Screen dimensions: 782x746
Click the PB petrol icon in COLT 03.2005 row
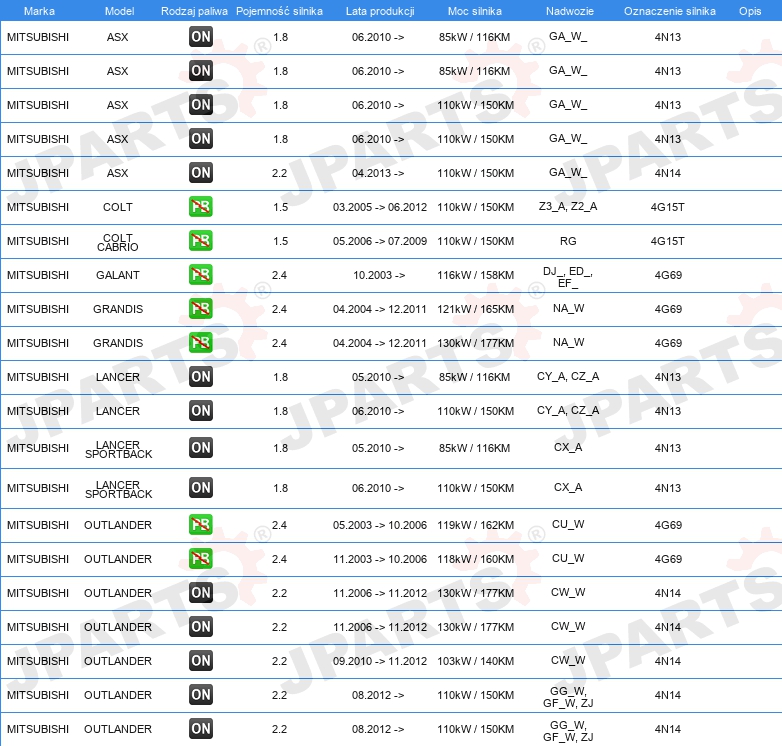[x=200, y=206]
